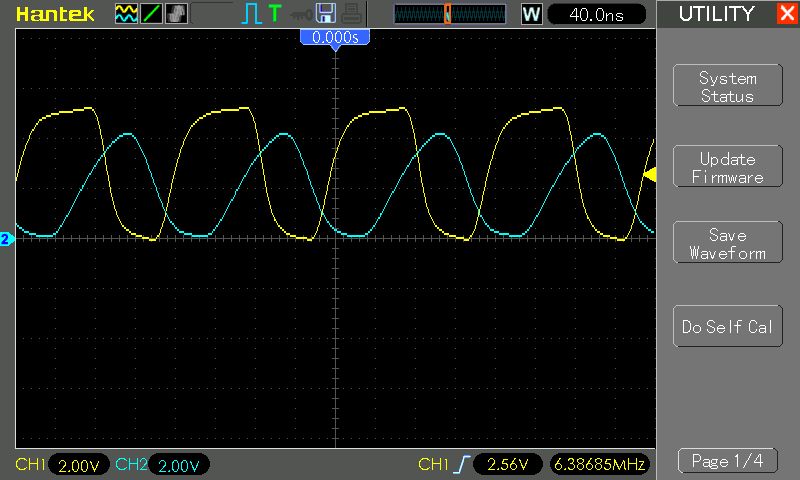Image resolution: width=800 pixels, height=480 pixels.
Task: Click the 6.38685MHz frequency readout
Action: [599, 464]
